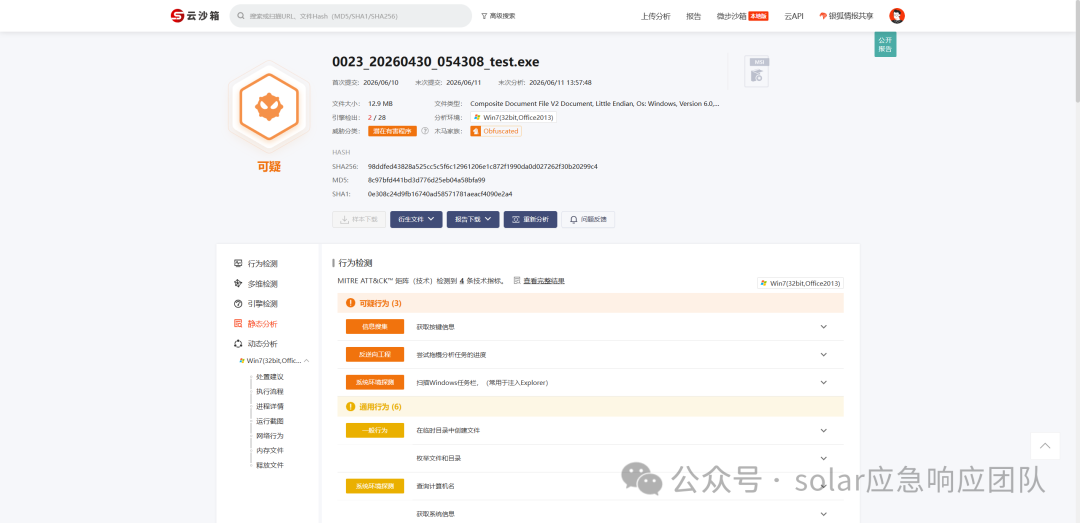
Task: Click the 潜在有害程序 threat classification tag
Action: pyautogui.click(x=393, y=131)
